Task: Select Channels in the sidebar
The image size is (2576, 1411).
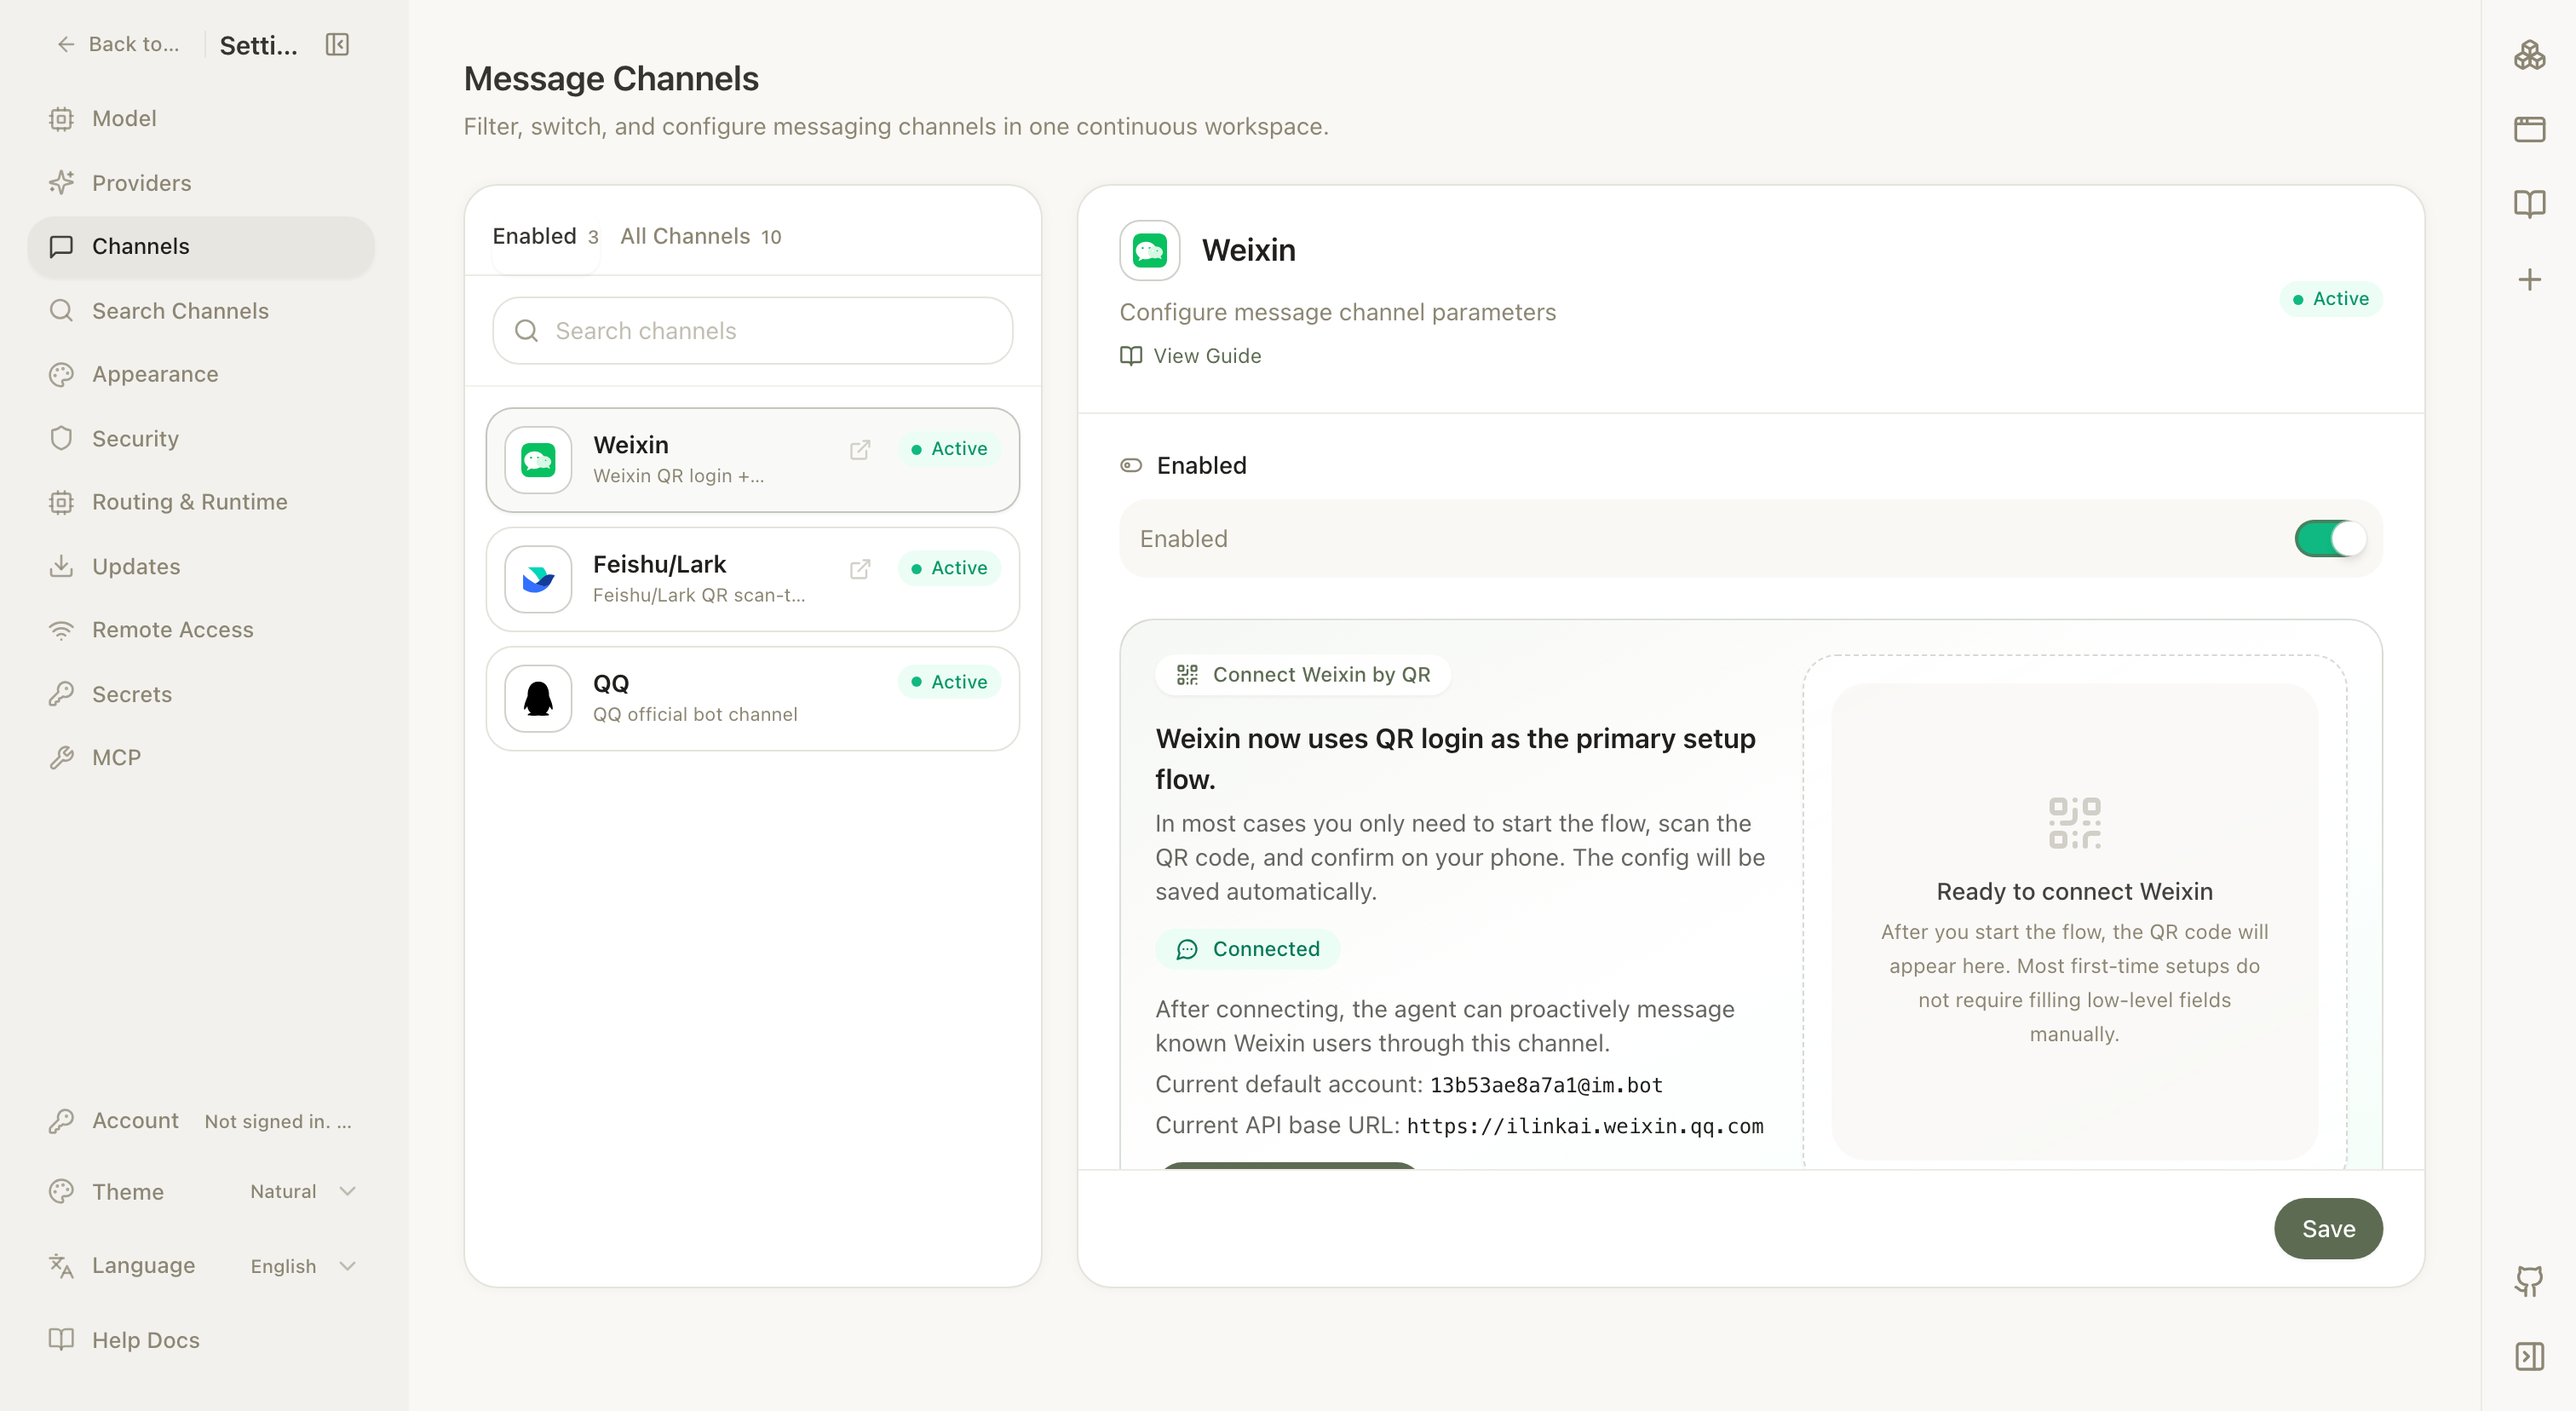Action: pyautogui.click(x=200, y=246)
